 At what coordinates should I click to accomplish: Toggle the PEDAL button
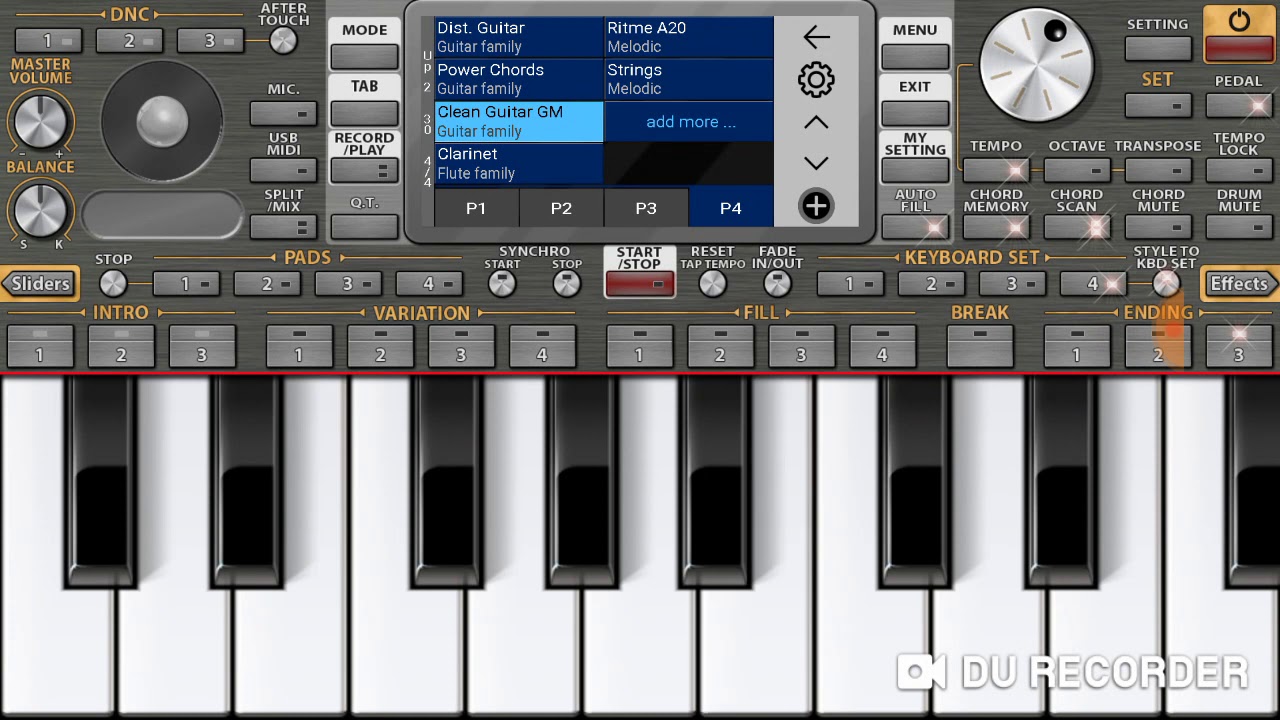[1239, 104]
